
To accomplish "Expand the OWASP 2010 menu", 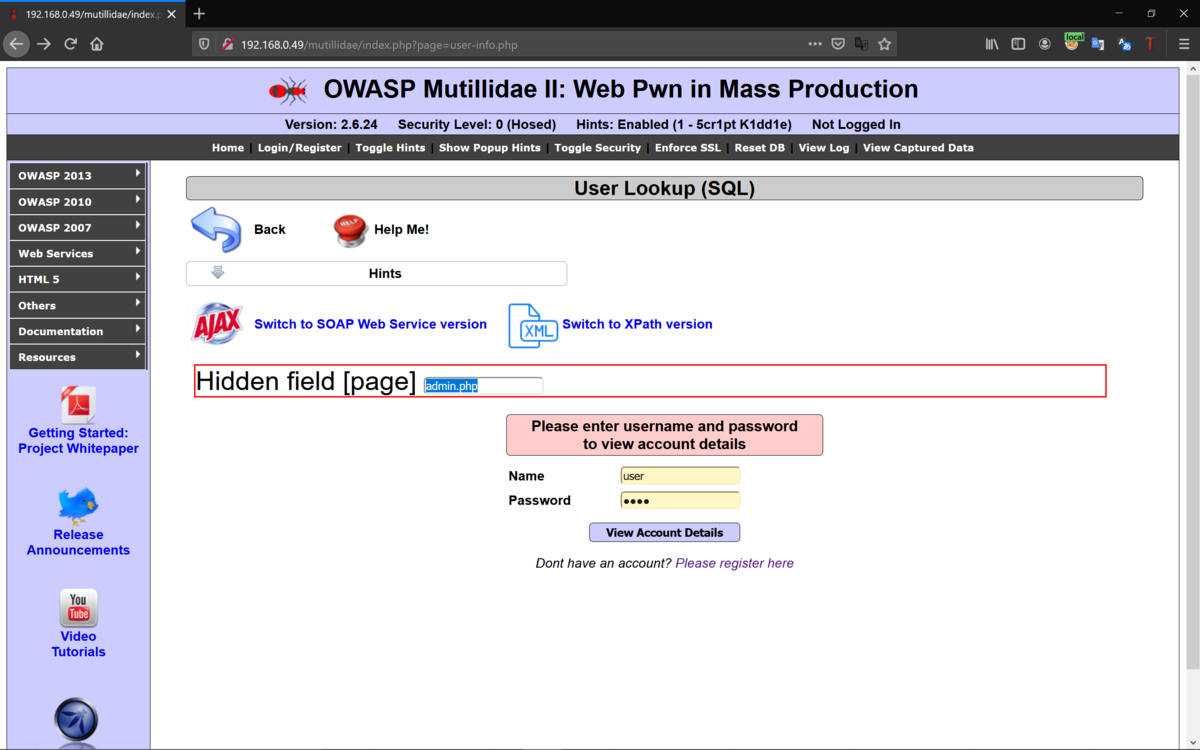I will click(x=78, y=201).
